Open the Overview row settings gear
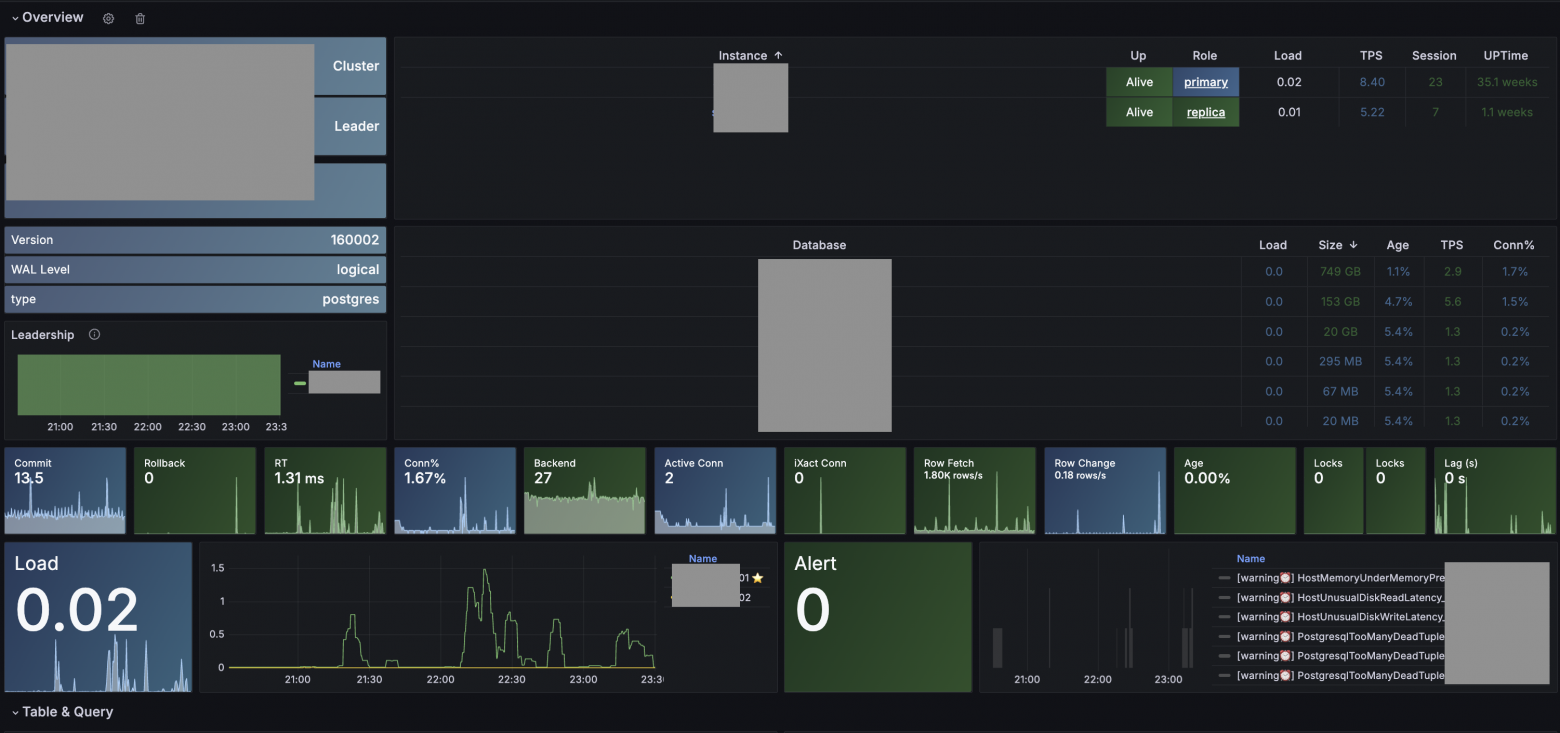The height and width of the screenshot is (733, 1560). [109, 18]
